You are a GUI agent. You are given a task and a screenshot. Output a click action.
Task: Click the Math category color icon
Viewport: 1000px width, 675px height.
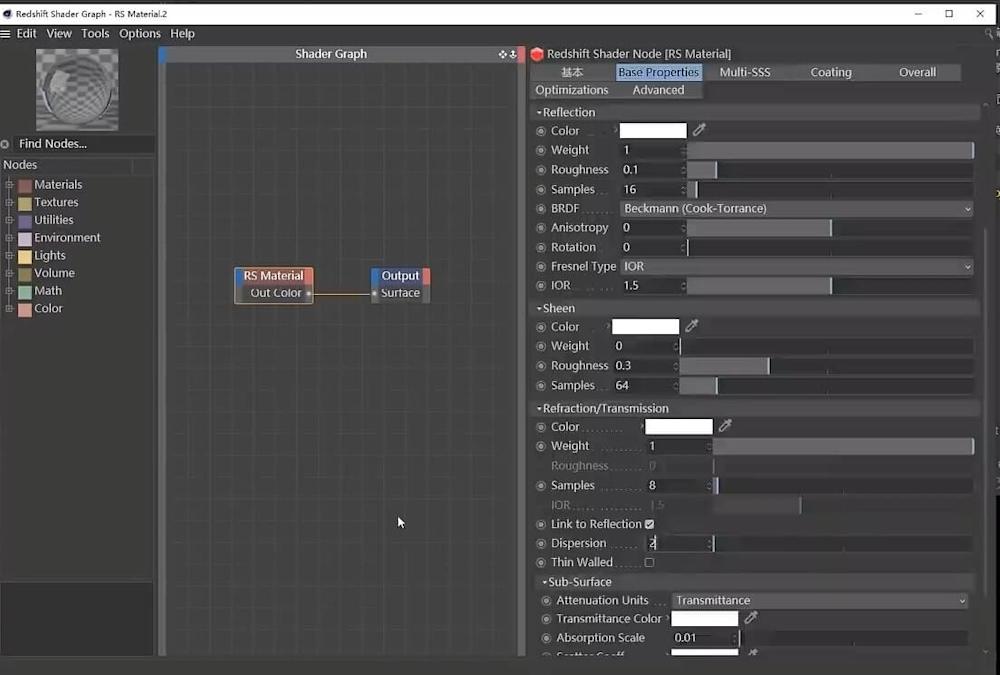click(x=25, y=292)
